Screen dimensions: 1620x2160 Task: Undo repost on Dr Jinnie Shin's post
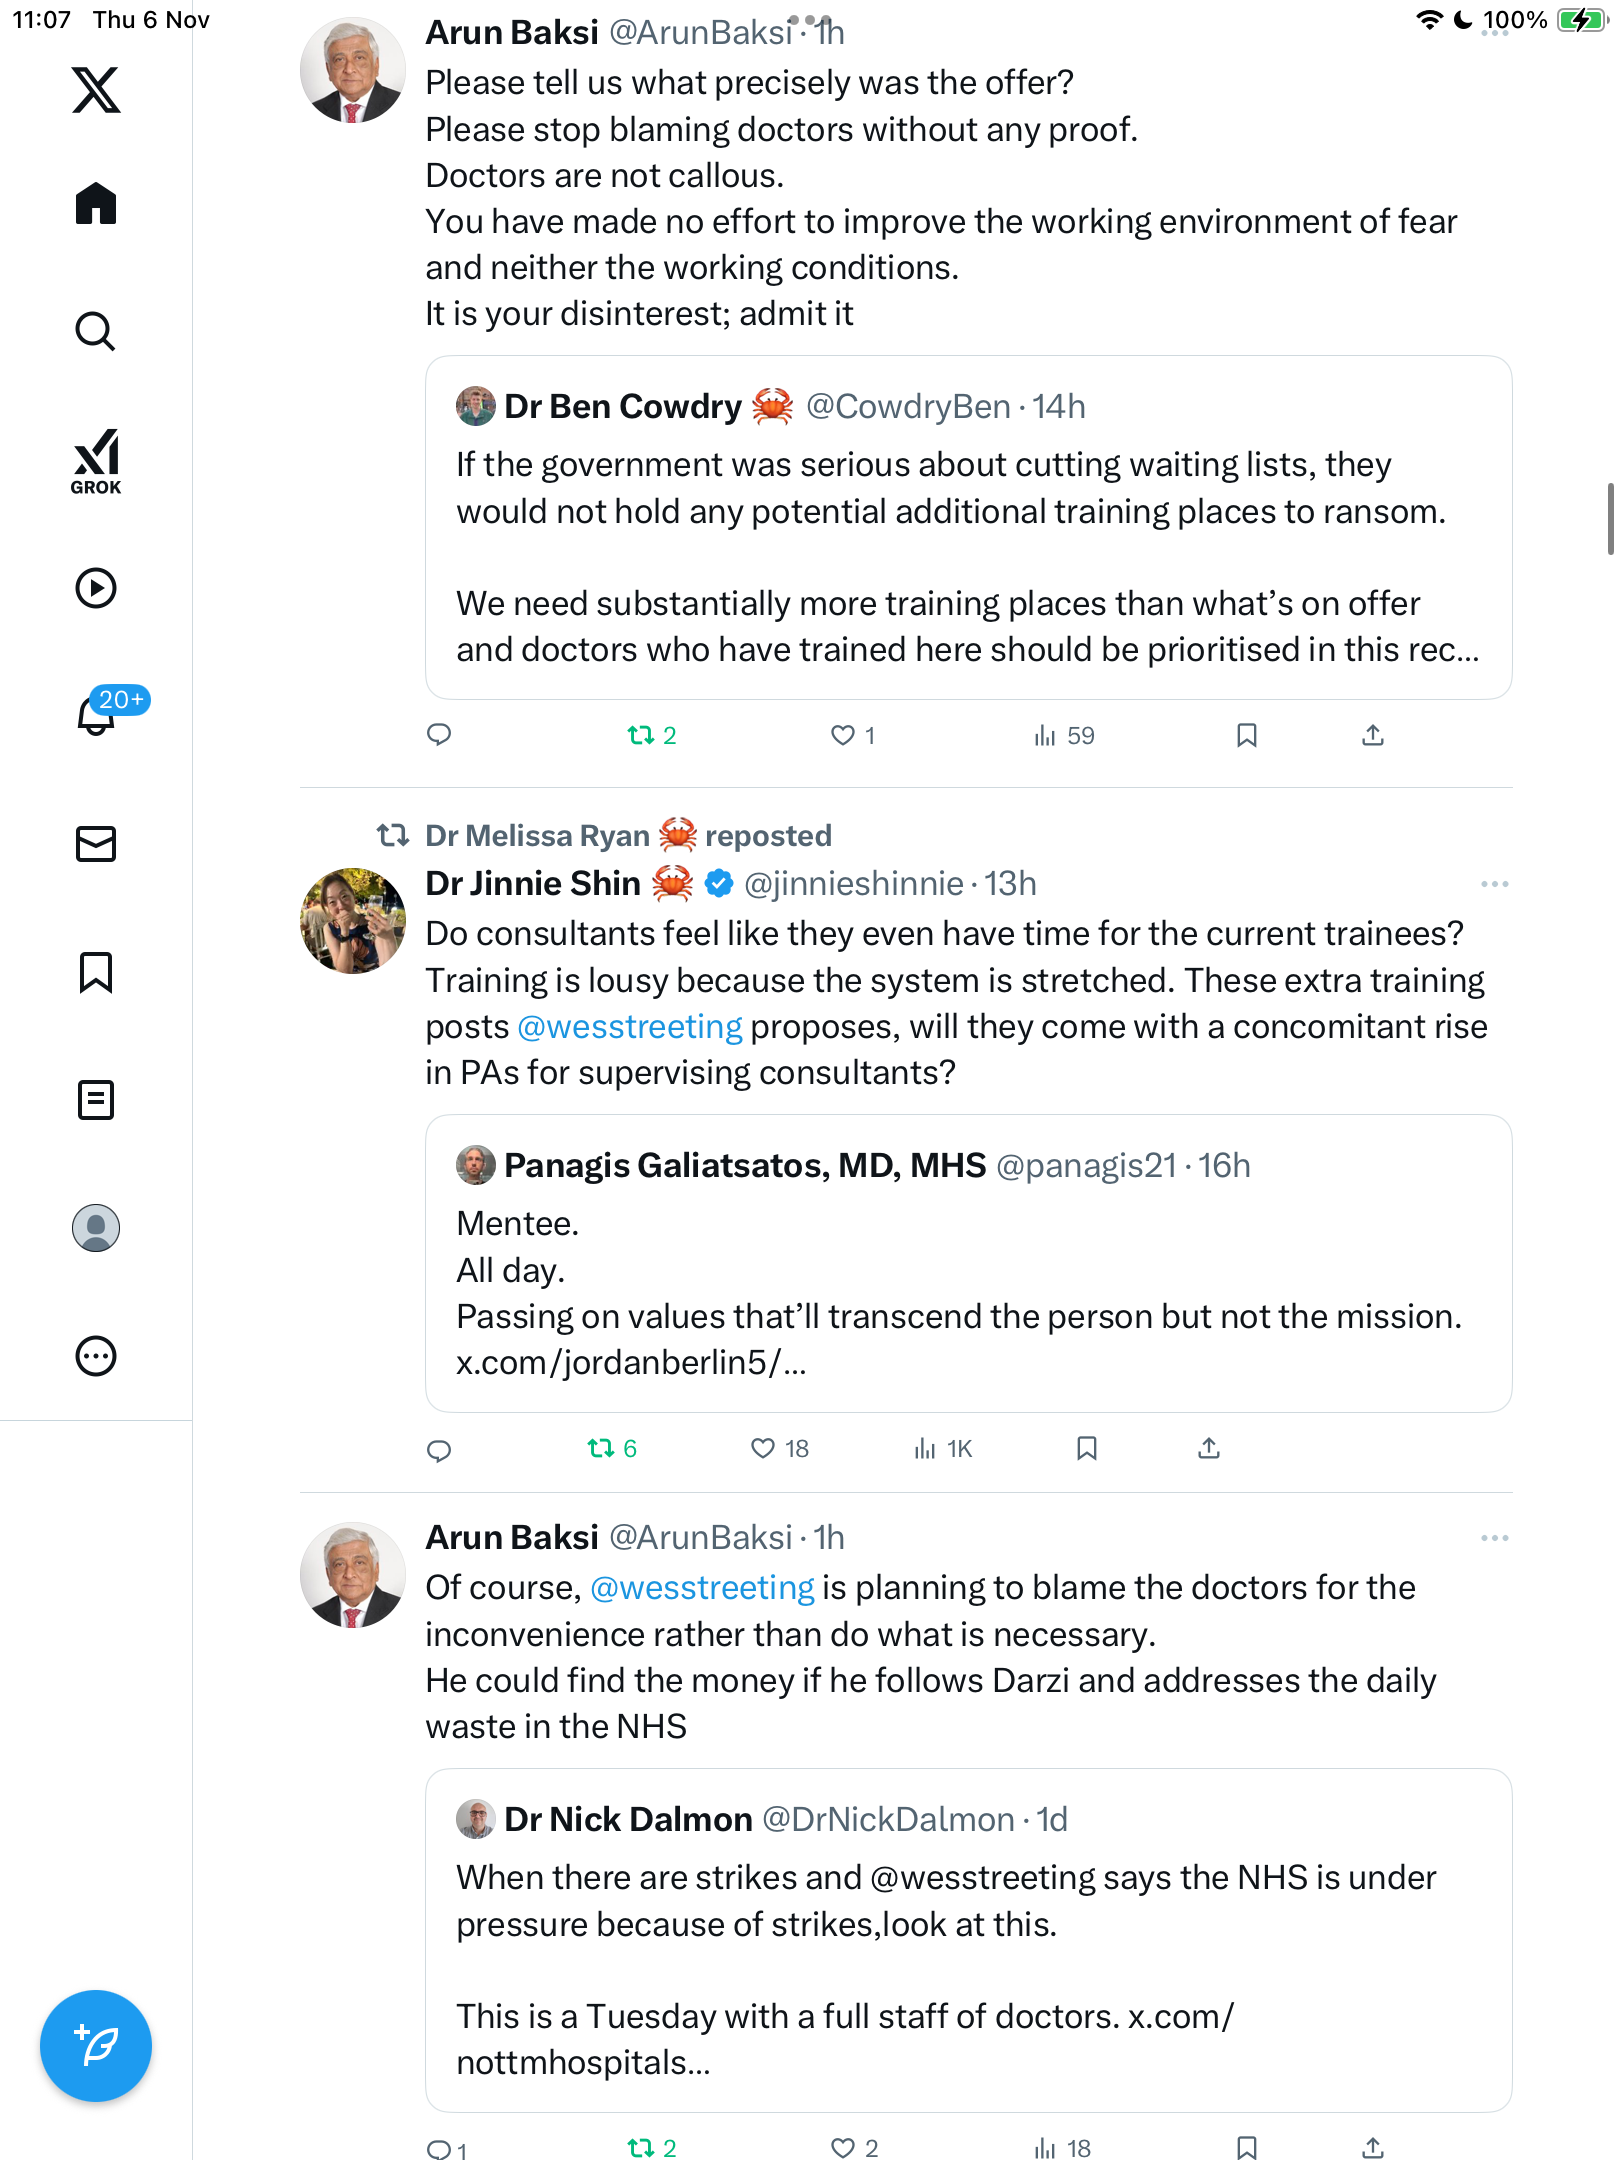tap(601, 1448)
